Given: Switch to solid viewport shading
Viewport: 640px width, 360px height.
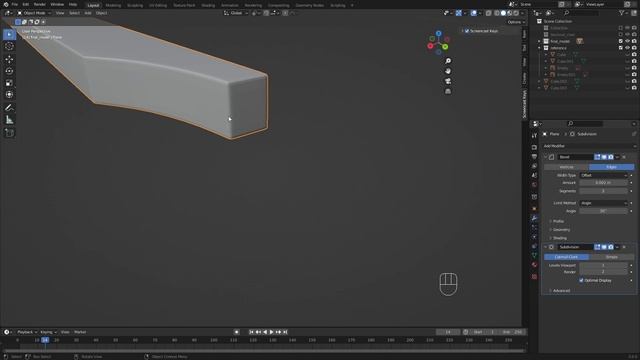Looking at the screenshot, I should tap(503, 13).
